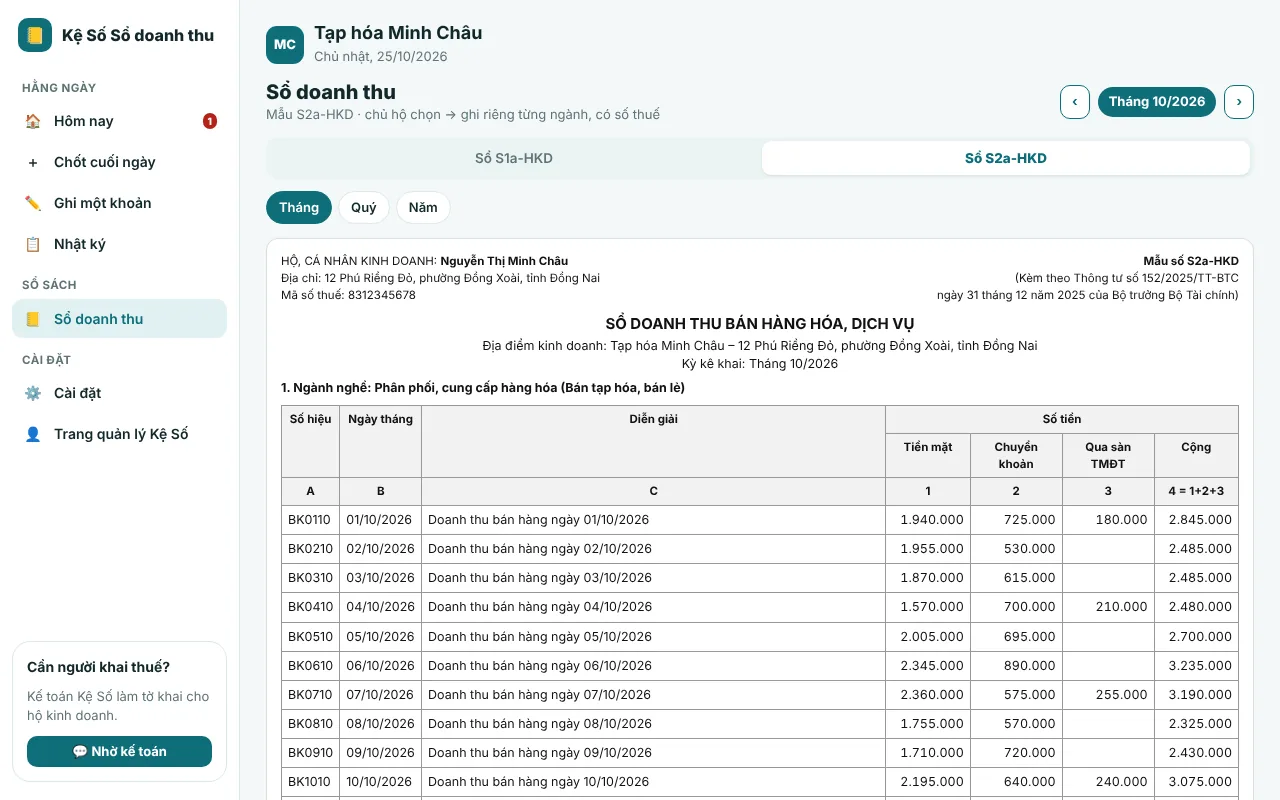This screenshot has height=800, width=1280.
Task: Click the Tiền mặt column header
Action: coord(928,455)
